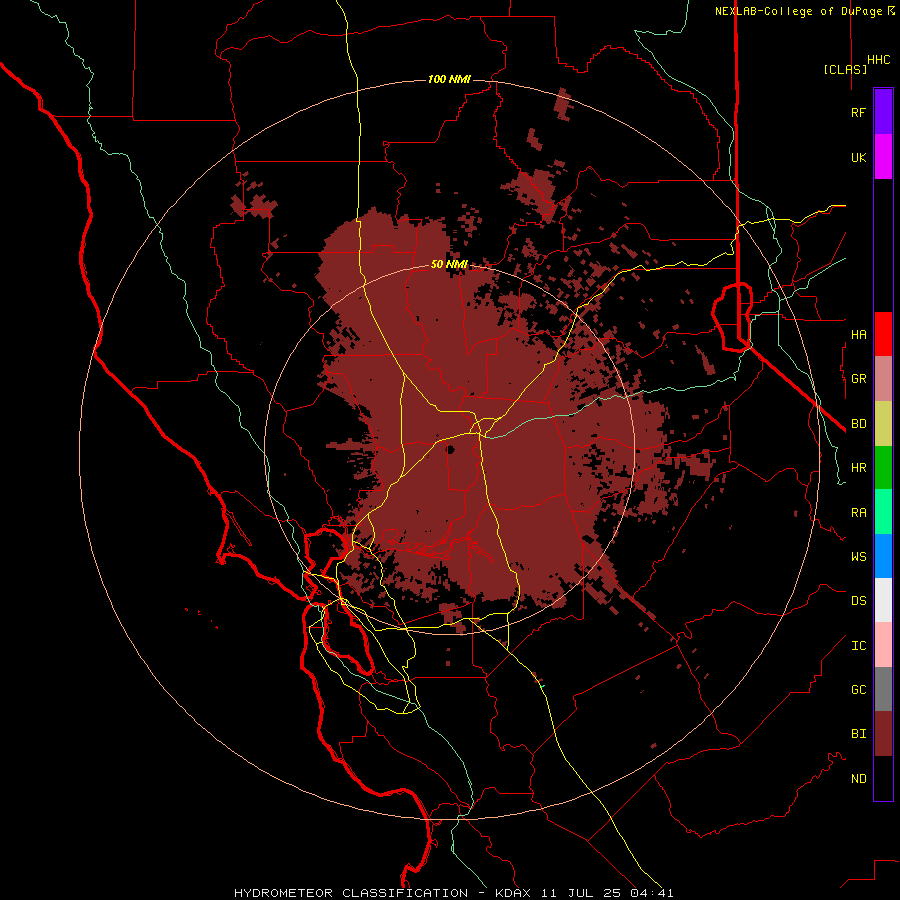Viewport: 900px width, 900px height.
Task: Click the HA legend label
Action: coord(858,334)
